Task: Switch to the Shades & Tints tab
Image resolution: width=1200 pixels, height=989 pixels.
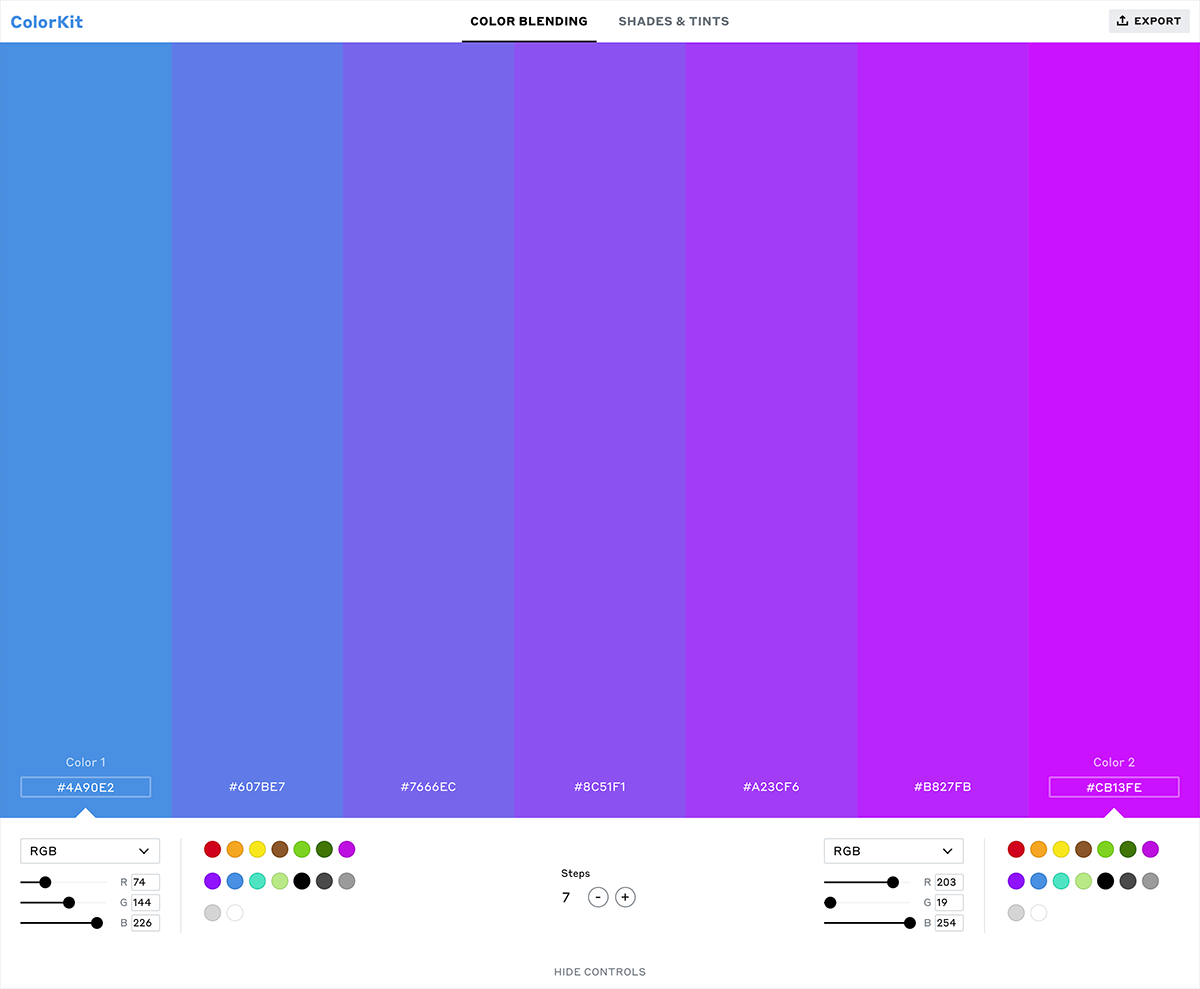Action: click(673, 21)
